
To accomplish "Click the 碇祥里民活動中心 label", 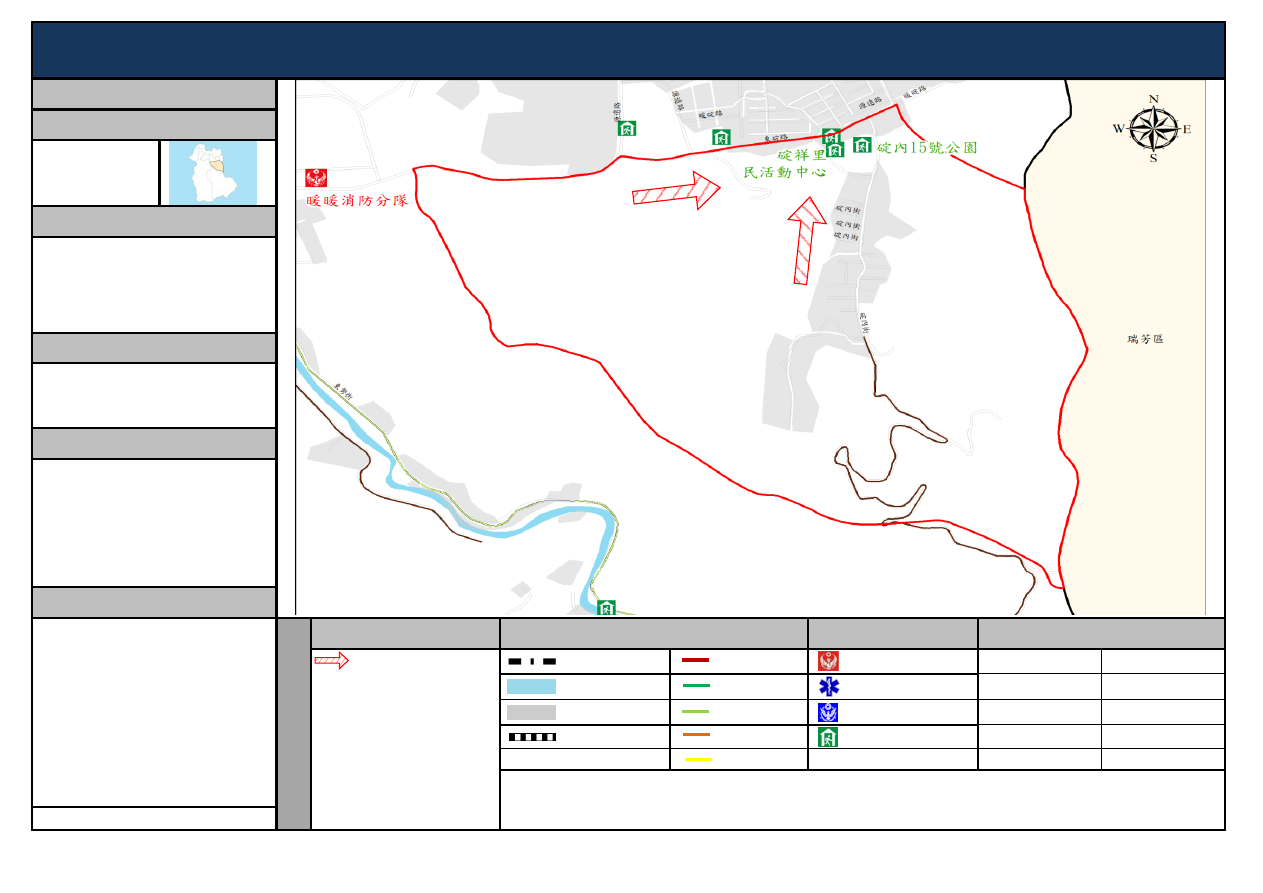I will point(785,163).
